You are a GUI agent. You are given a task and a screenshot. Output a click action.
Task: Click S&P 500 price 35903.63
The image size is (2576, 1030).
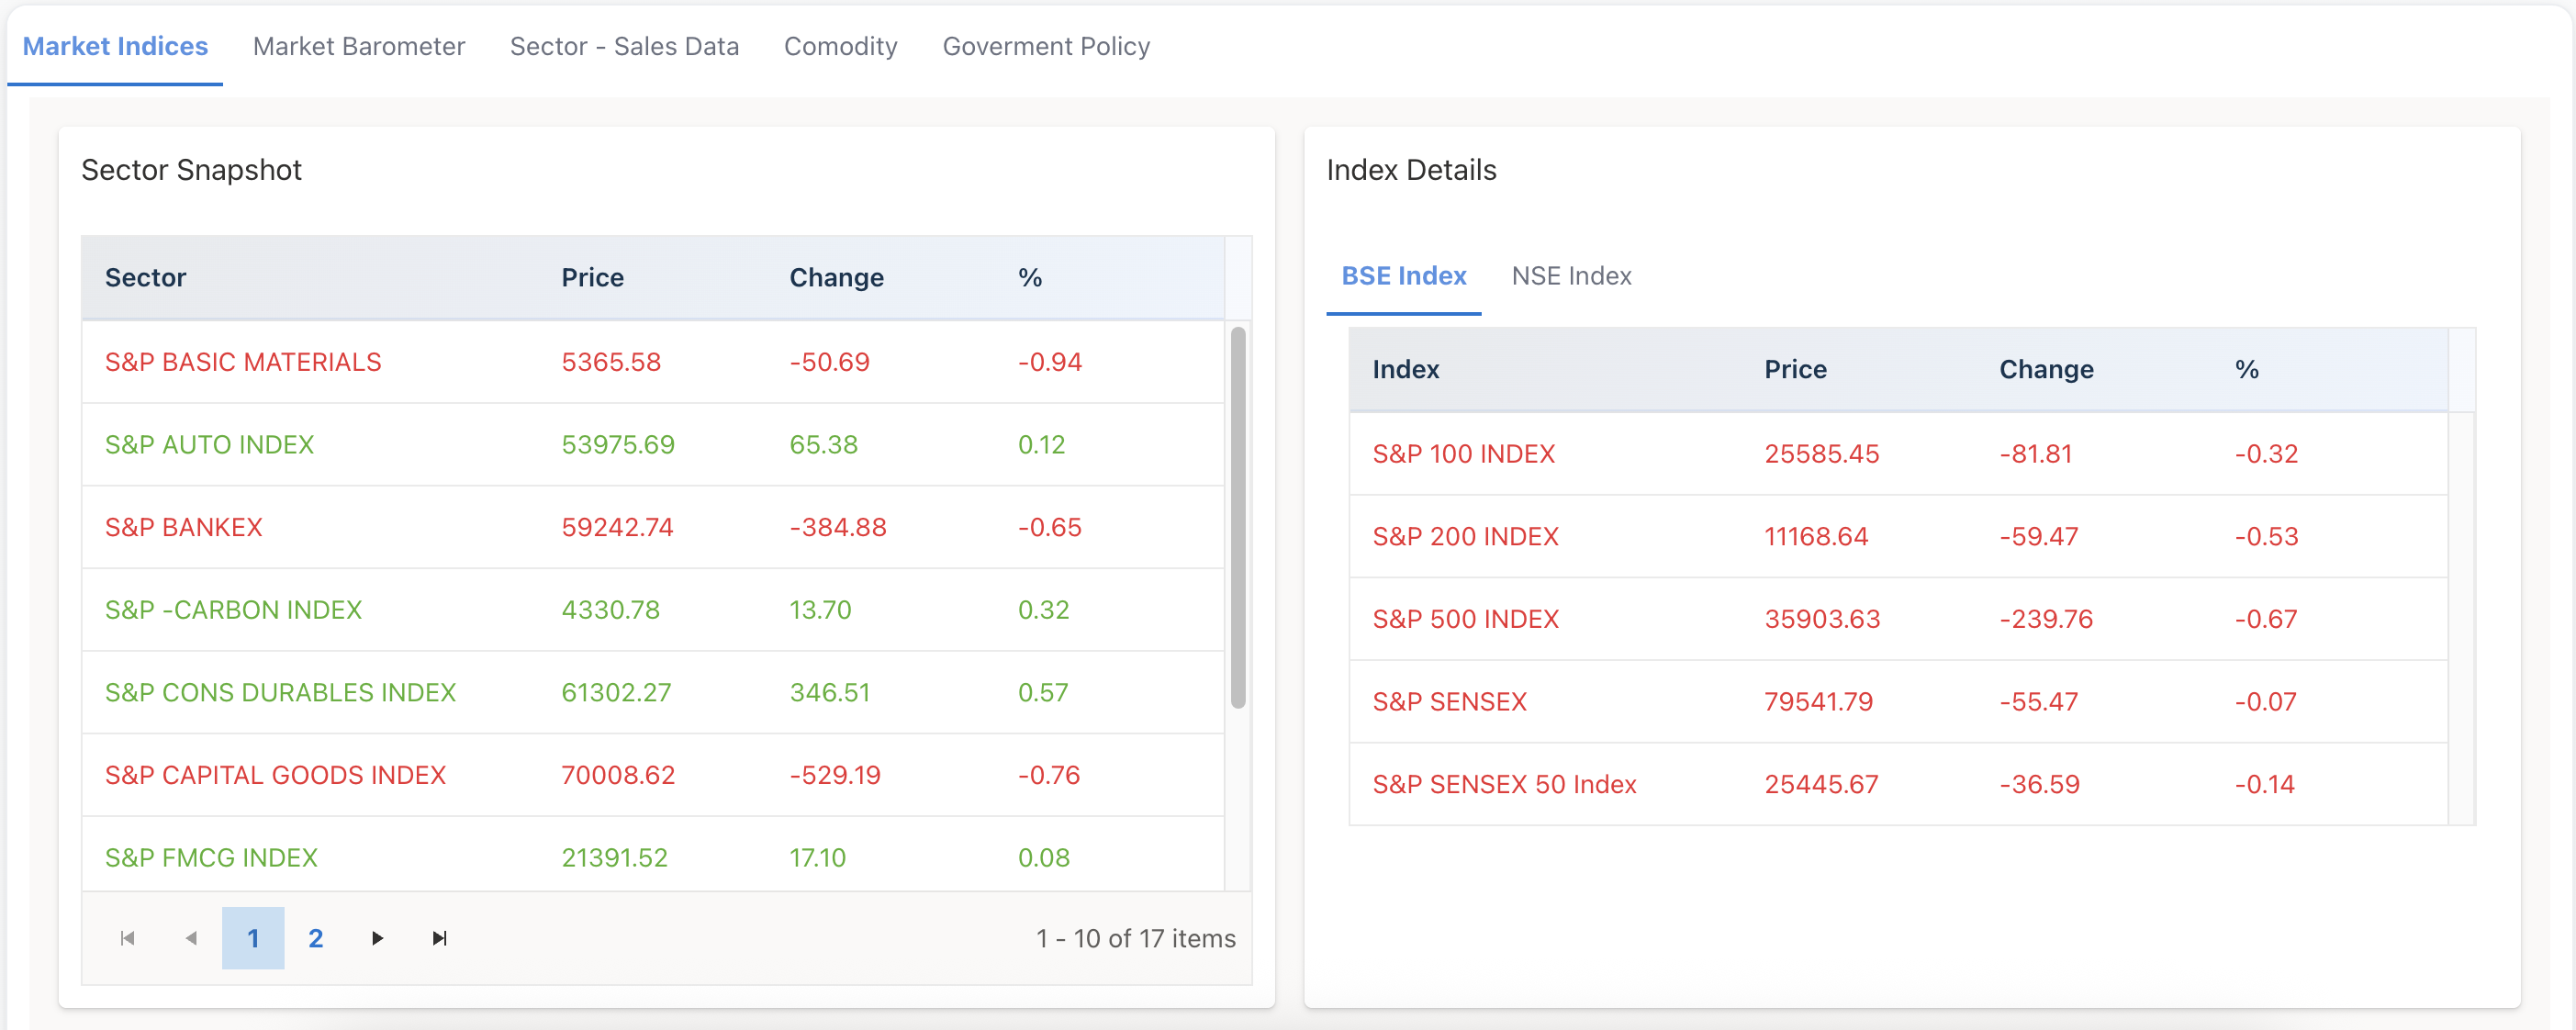1822,620
